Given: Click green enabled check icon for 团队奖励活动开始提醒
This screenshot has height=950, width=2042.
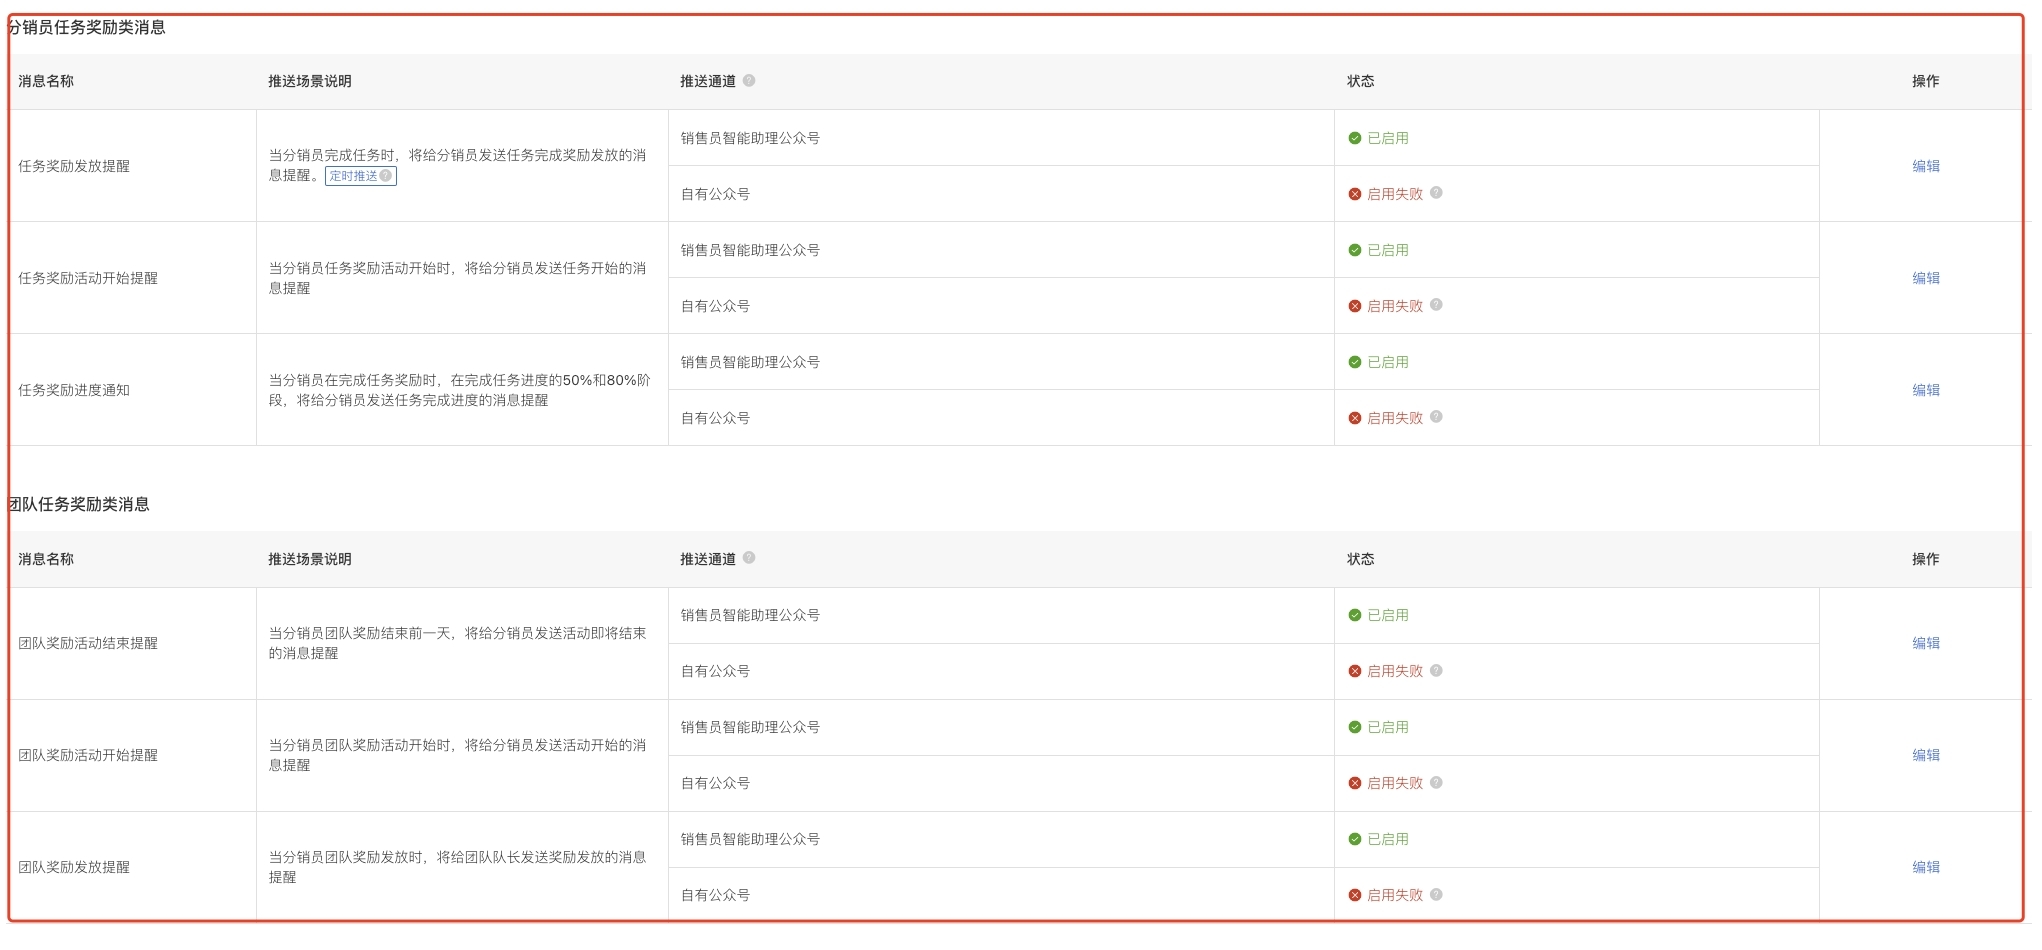Looking at the screenshot, I should coord(1355,727).
